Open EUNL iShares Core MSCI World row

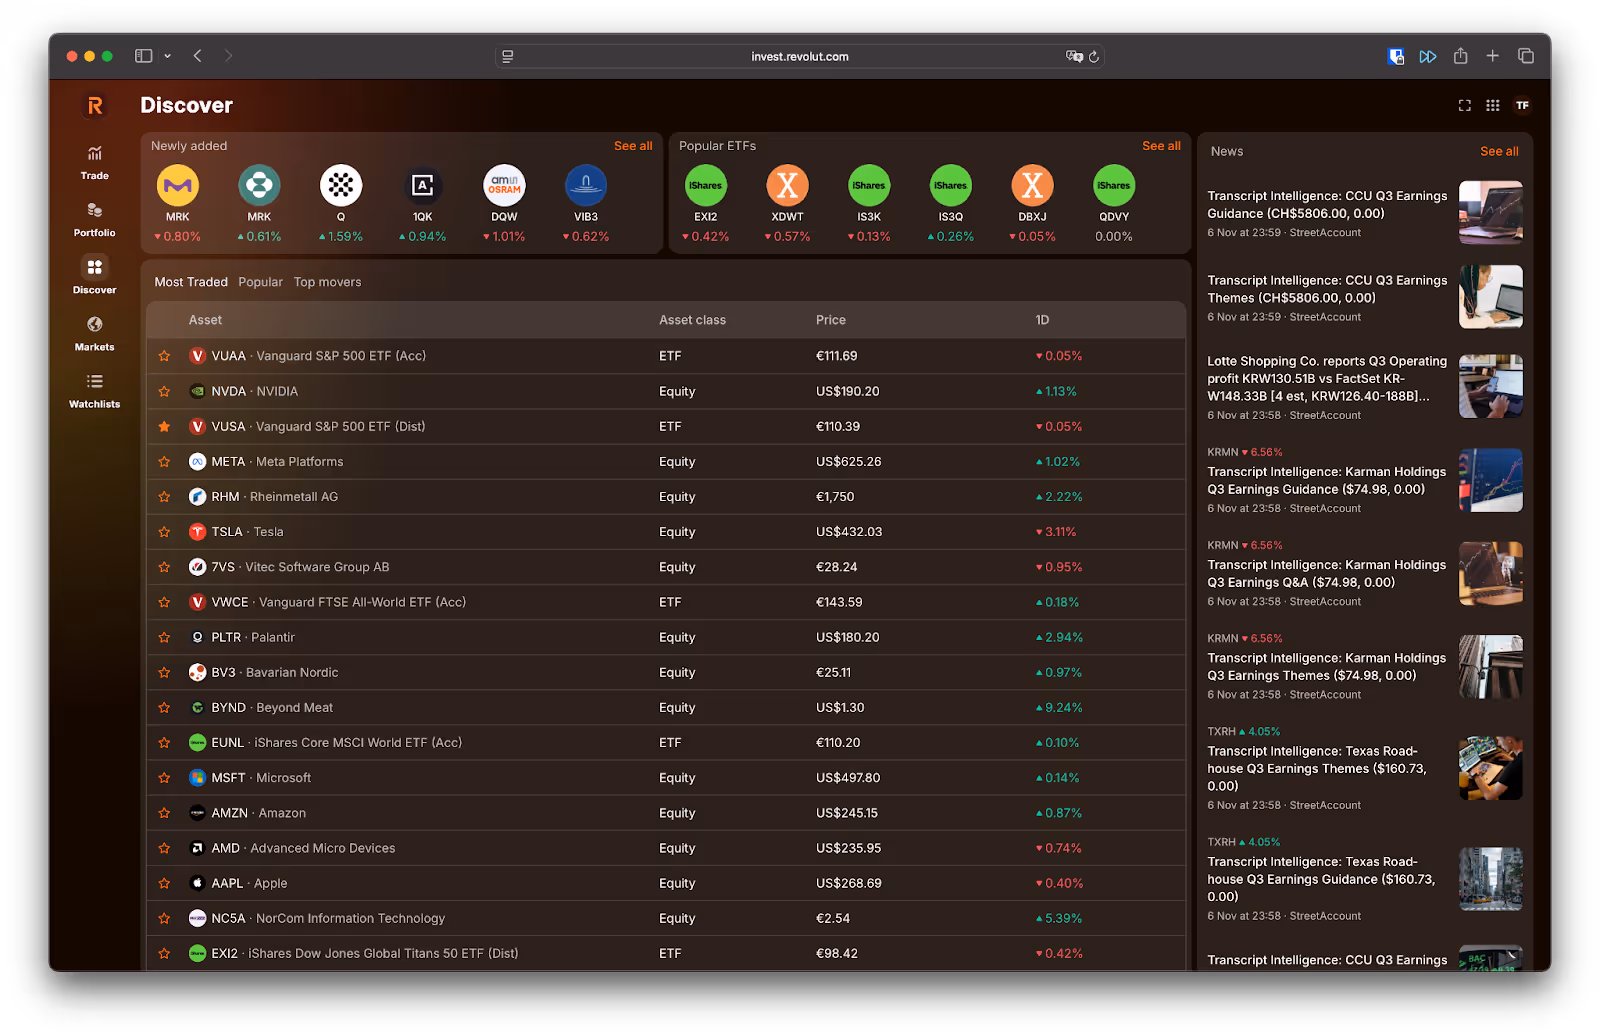pyautogui.click(x=665, y=743)
